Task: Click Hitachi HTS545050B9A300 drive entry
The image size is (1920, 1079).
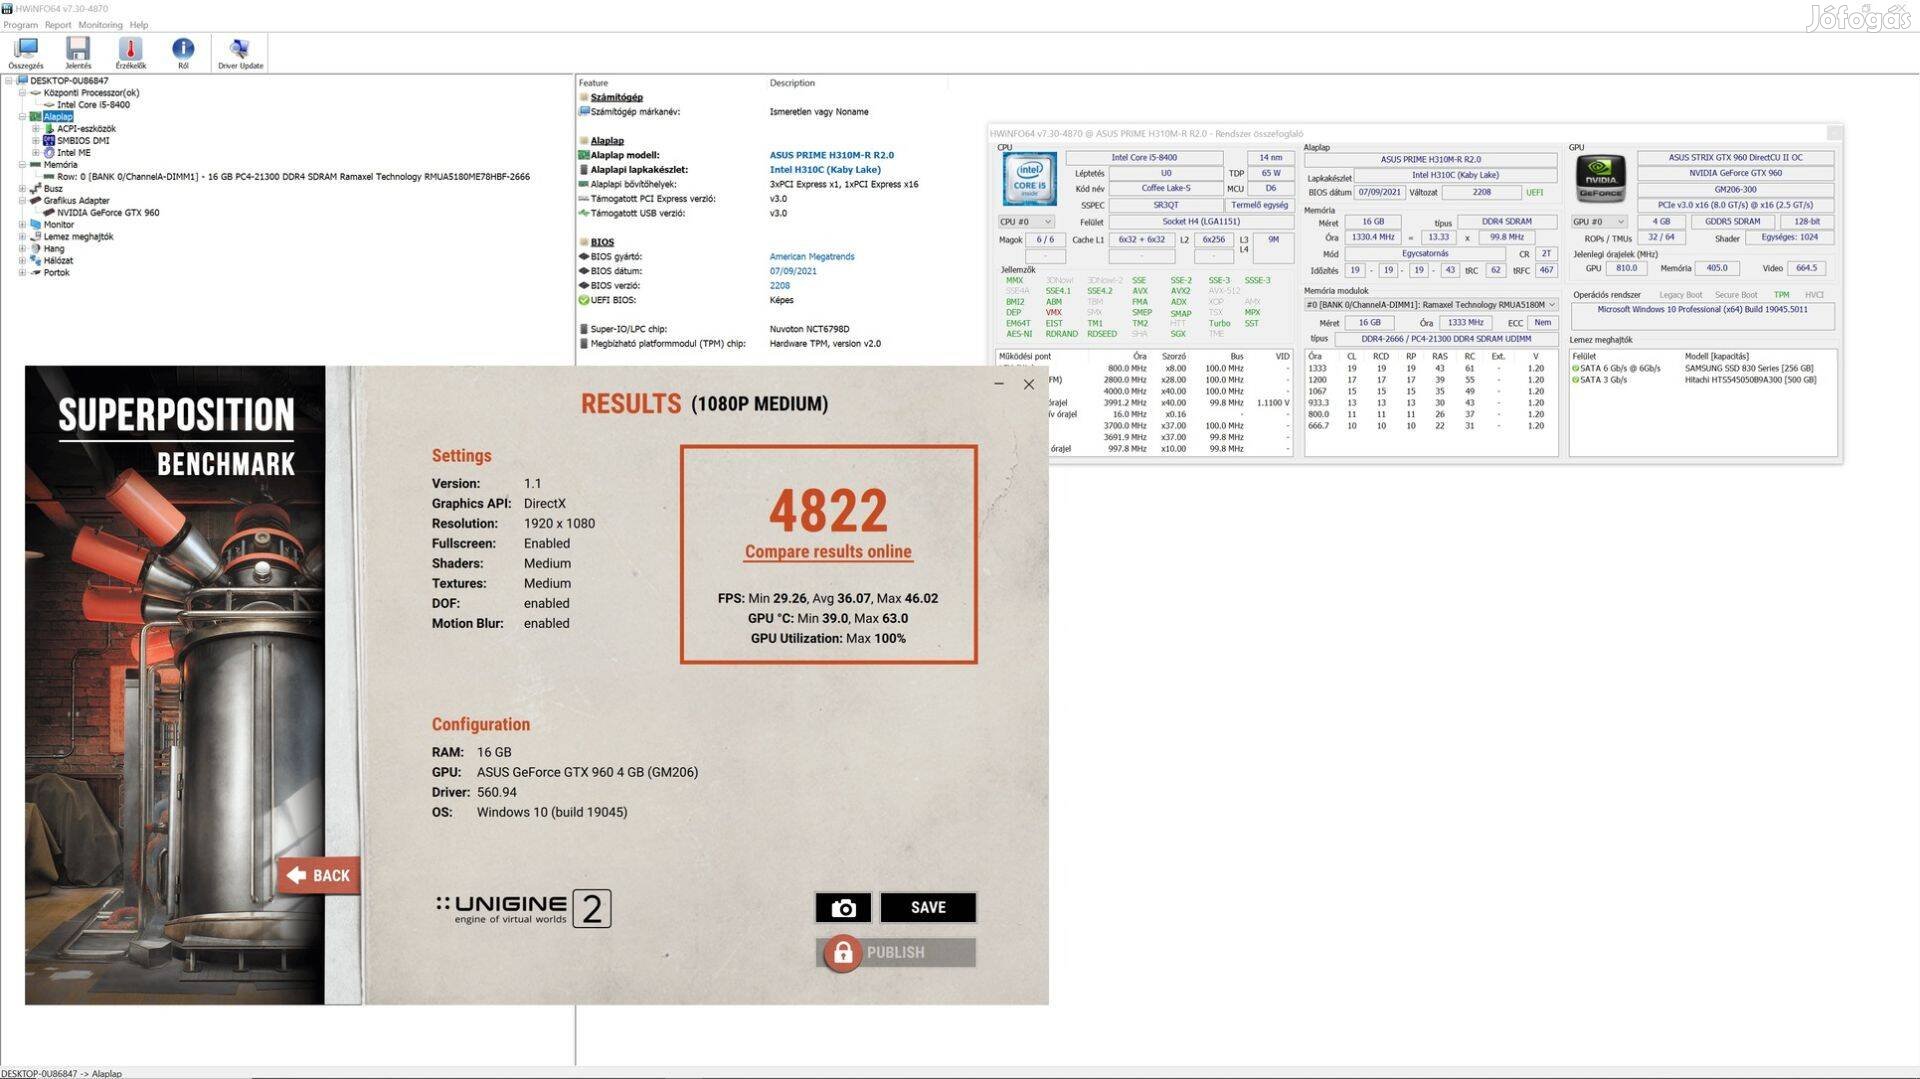Action: pyautogui.click(x=1750, y=380)
